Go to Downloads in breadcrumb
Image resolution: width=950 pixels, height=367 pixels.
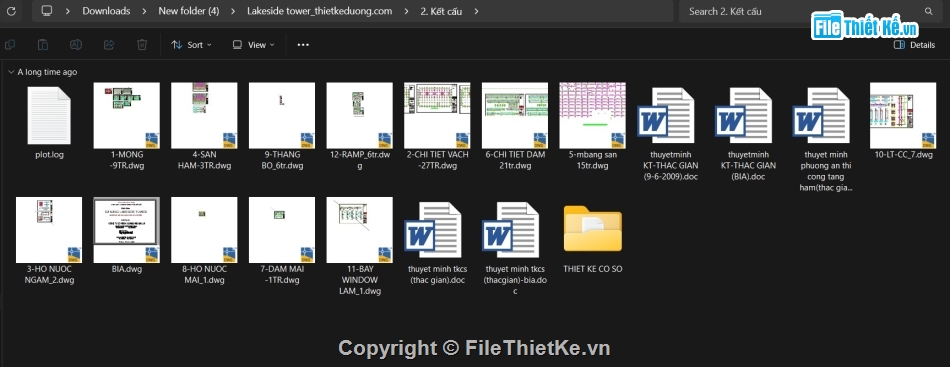point(106,11)
